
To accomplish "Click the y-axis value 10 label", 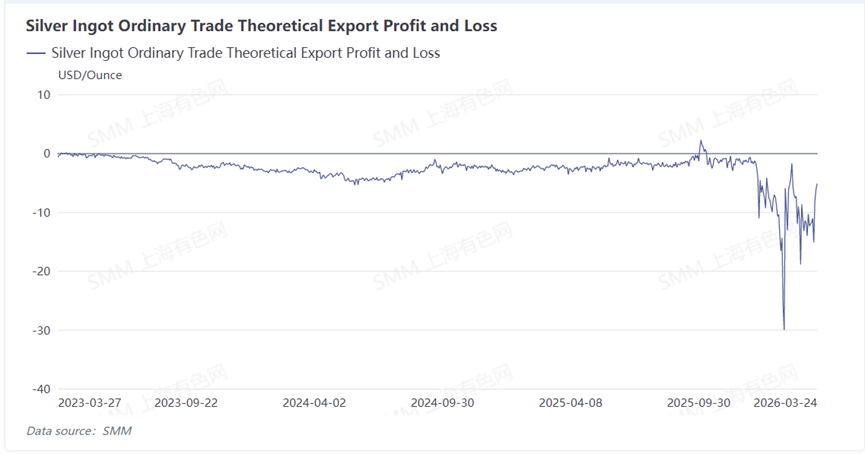I will [x=43, y=95].
